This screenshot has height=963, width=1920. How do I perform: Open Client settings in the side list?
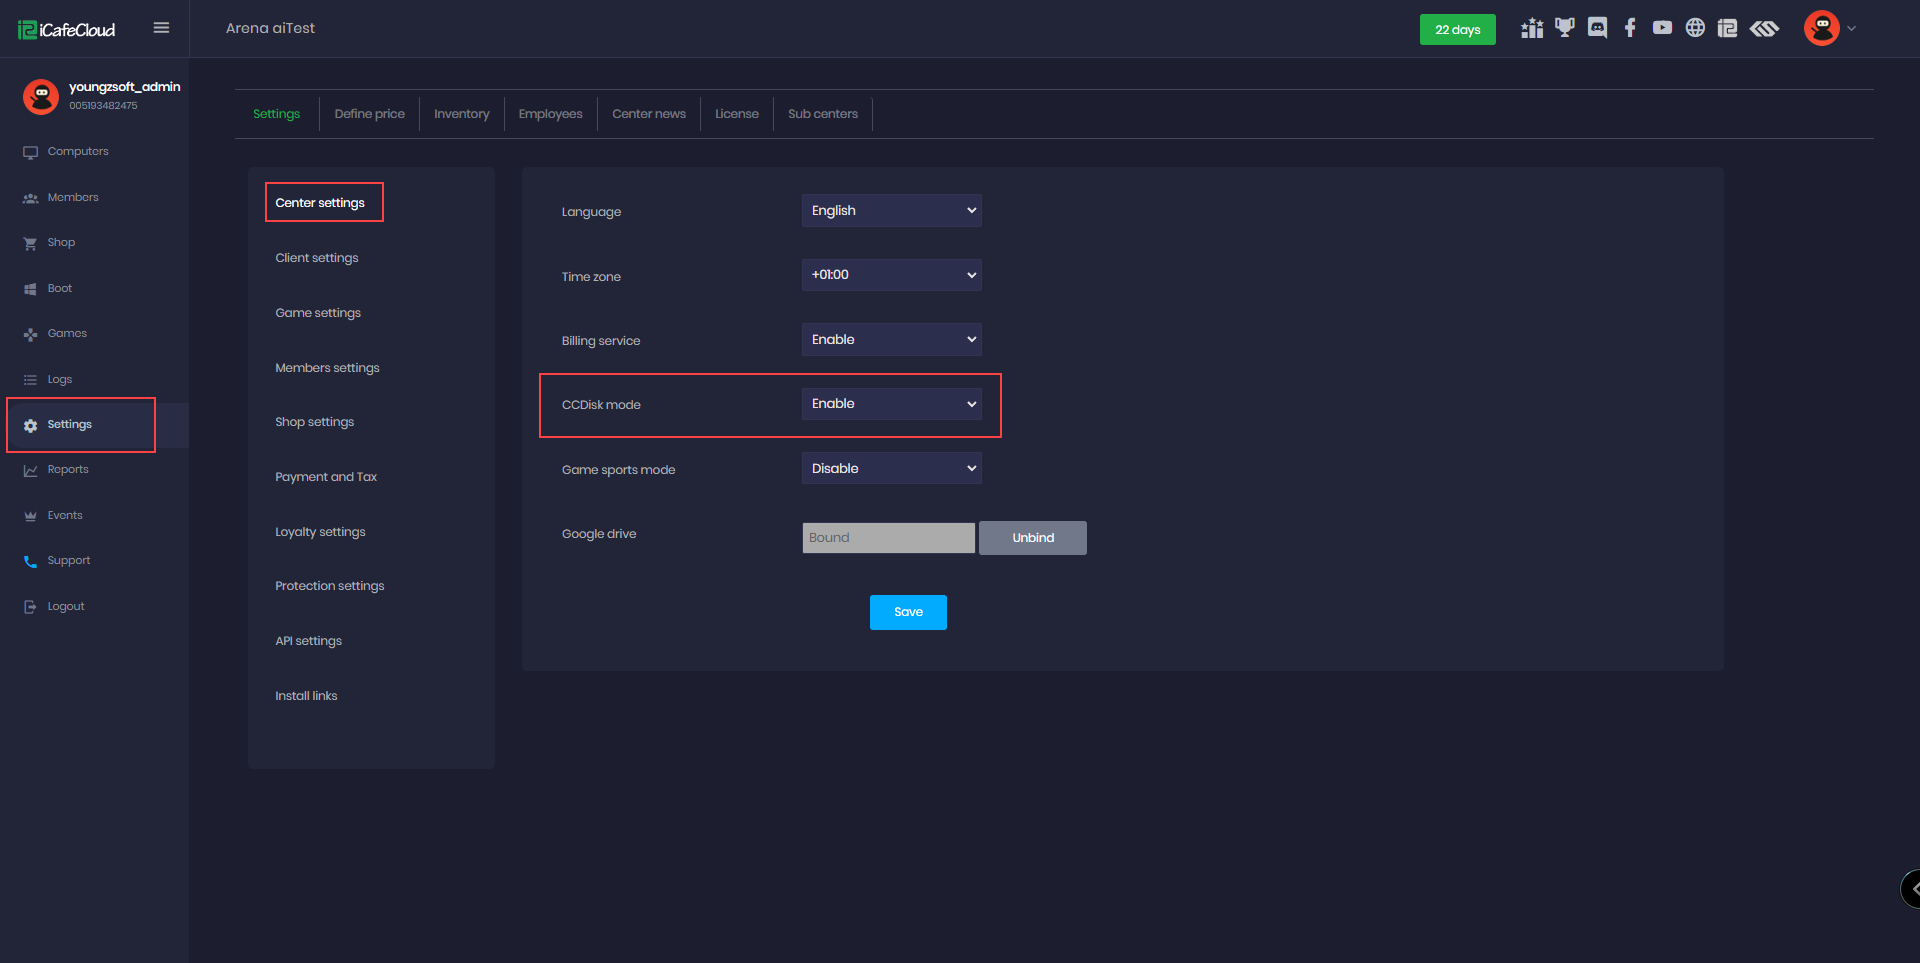316,258
